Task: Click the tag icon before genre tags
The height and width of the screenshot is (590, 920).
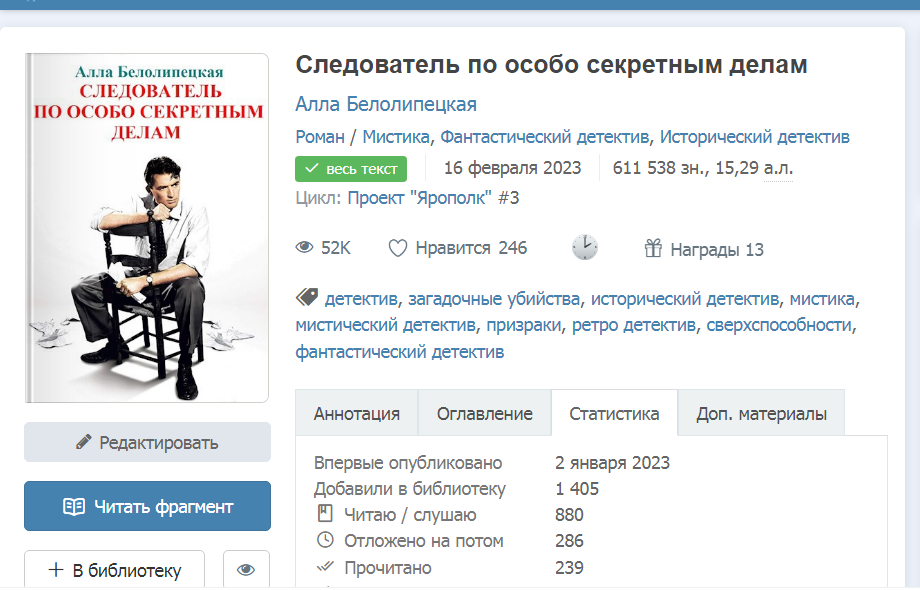Action: [307, 298]
